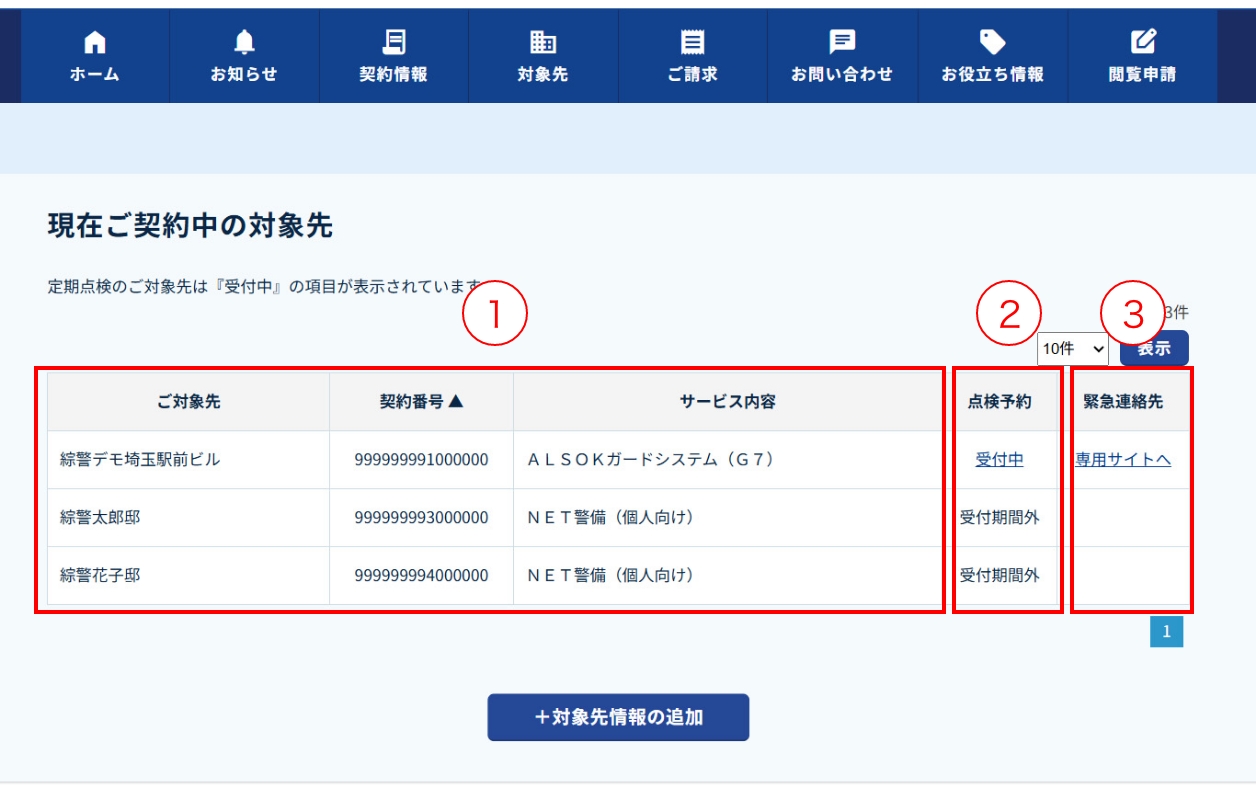The height and width of the screenshot is (785, 1256).
Task: Click ＮＥＴ警備 cell in 綜警花子邸 row
Action: 728,576
